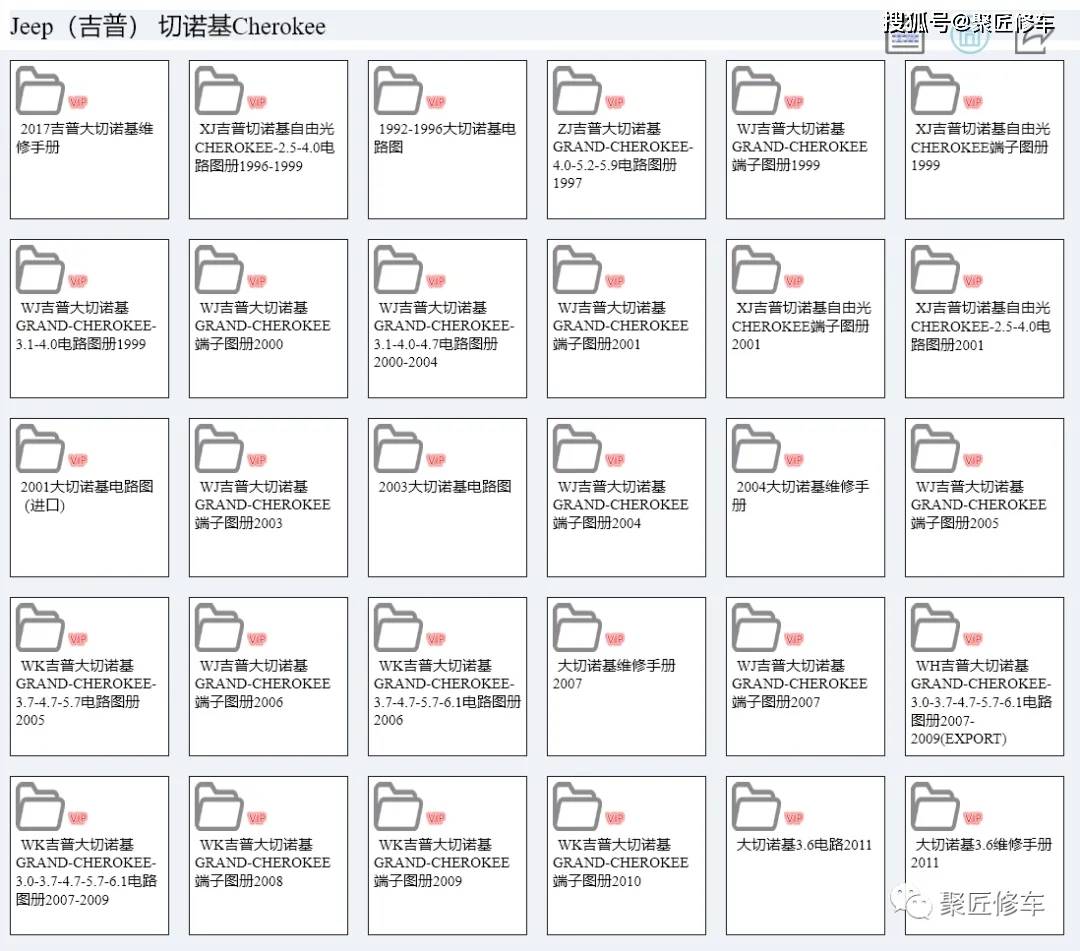1080x951 pixels.
Task: Open WK GRAND-CHEROKEE端子图册2008 folder icon
Action: pyautogui.click(x=219, y=806)
